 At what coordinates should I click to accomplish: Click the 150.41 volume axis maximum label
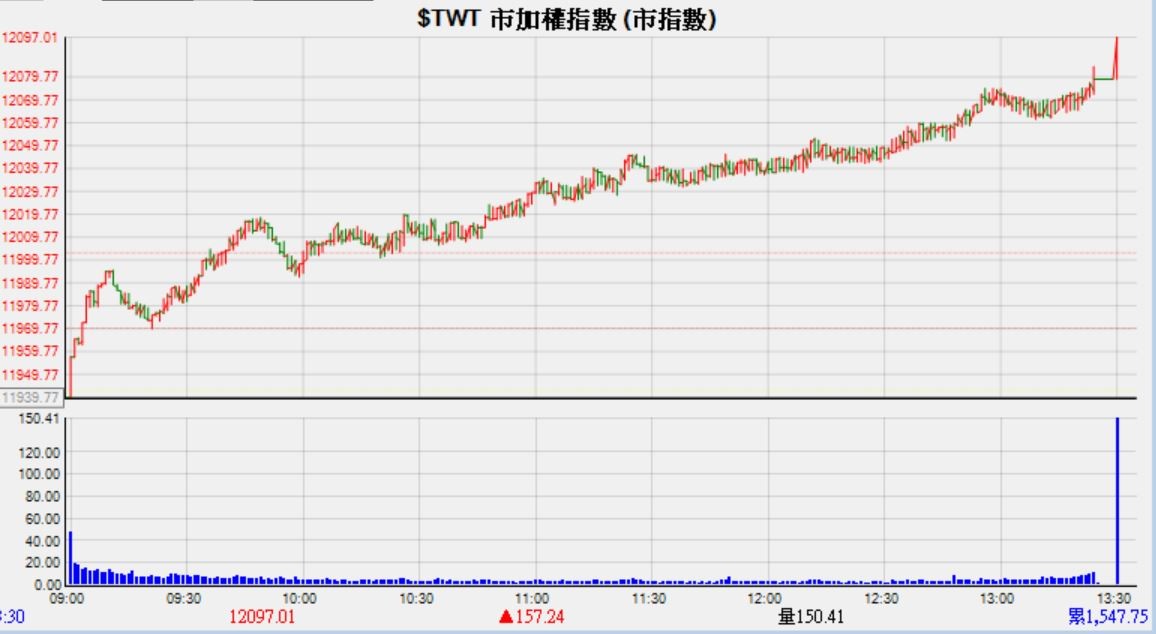pos(40,419)
